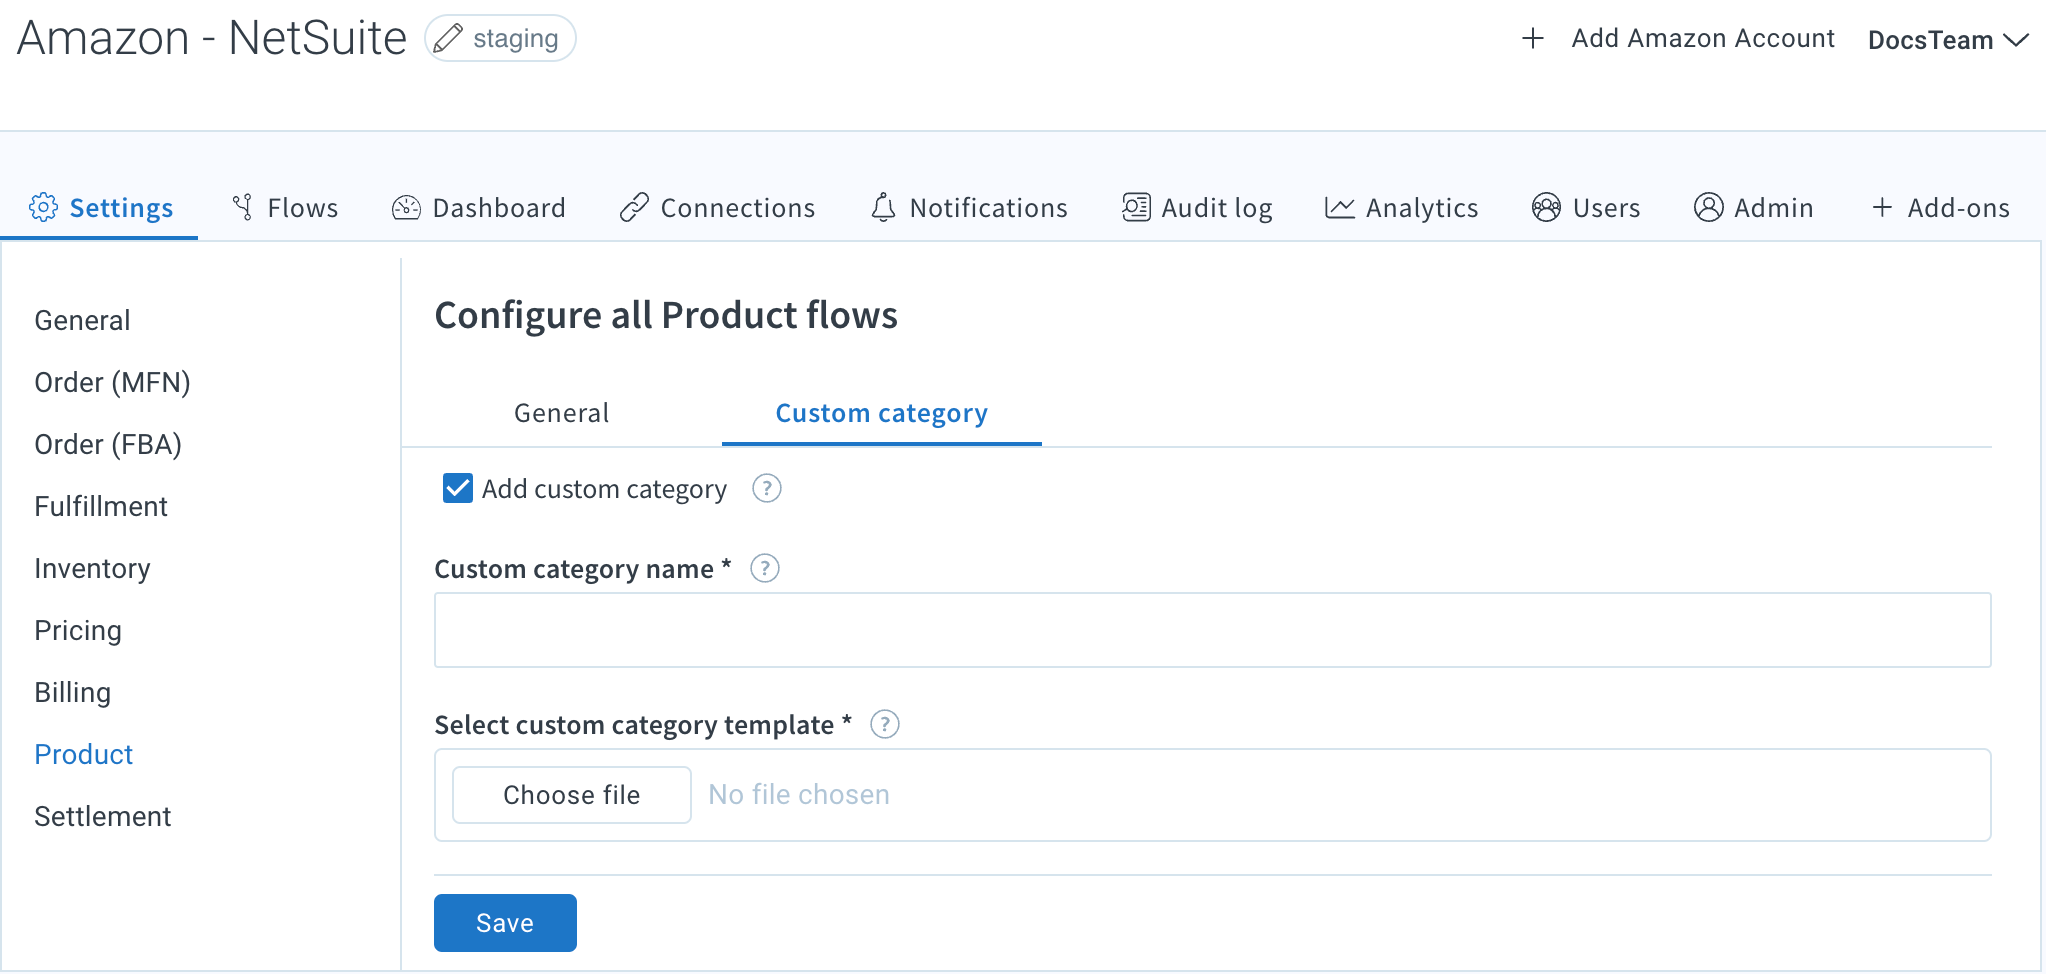2046x974 pixels.
Task: Open the Users tab
Action: point(1586,207)
